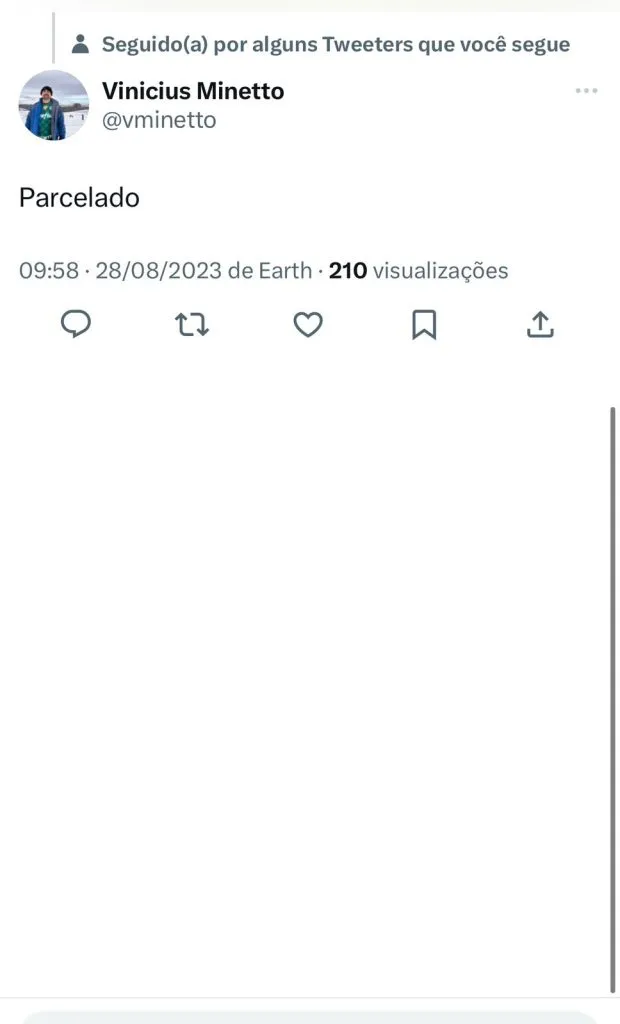
Task: Retweet the Parcelado post
Action: point(192,324)
